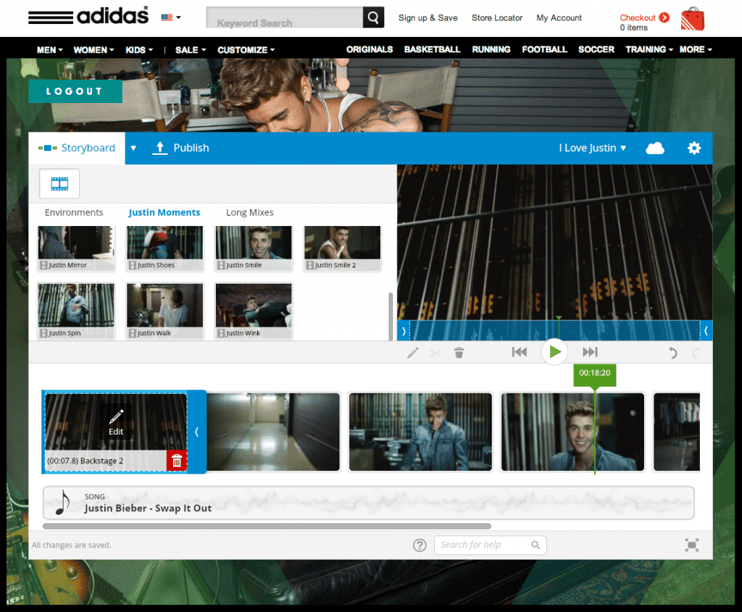This screenshot has height=612, width=742.
Task: Focus the Search for help field
Action: point(490,545)
